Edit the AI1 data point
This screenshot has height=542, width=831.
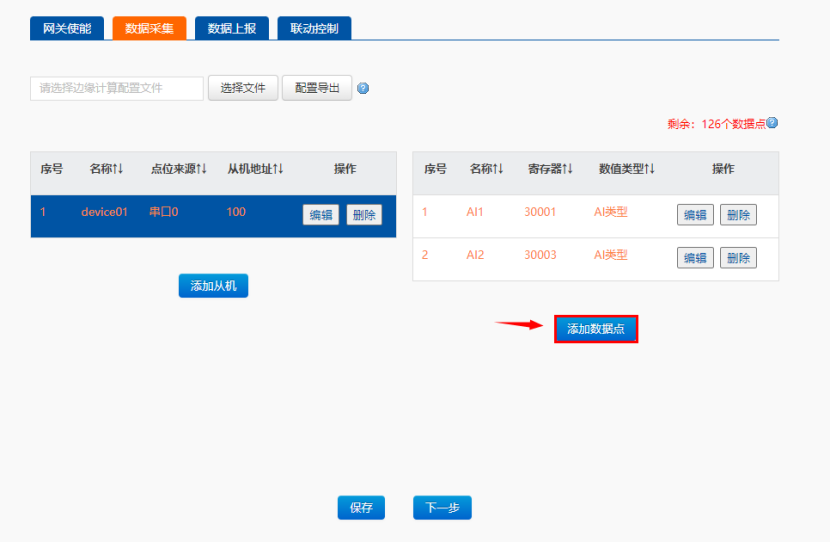[695, 215]
